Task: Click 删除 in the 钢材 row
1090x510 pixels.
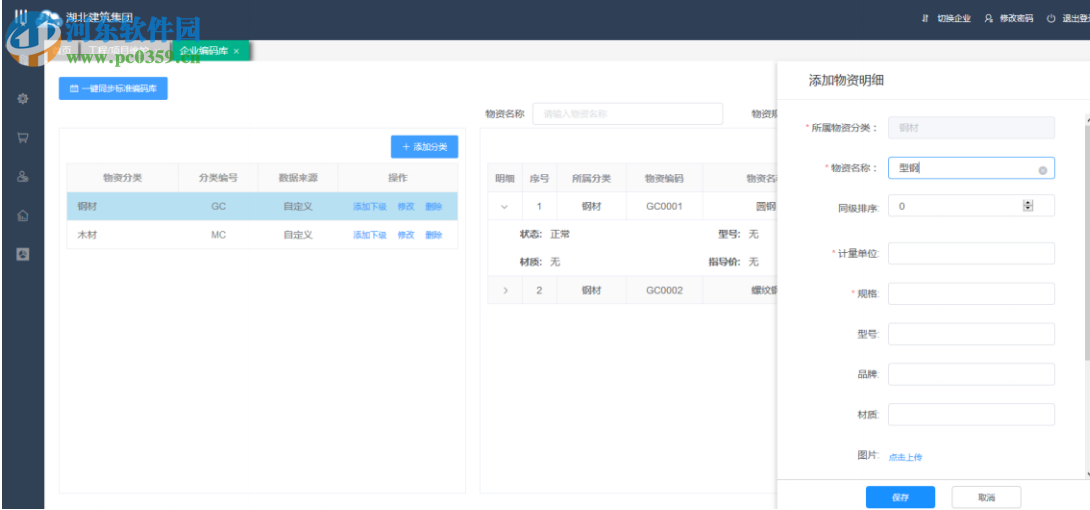Action: point(434,206)
